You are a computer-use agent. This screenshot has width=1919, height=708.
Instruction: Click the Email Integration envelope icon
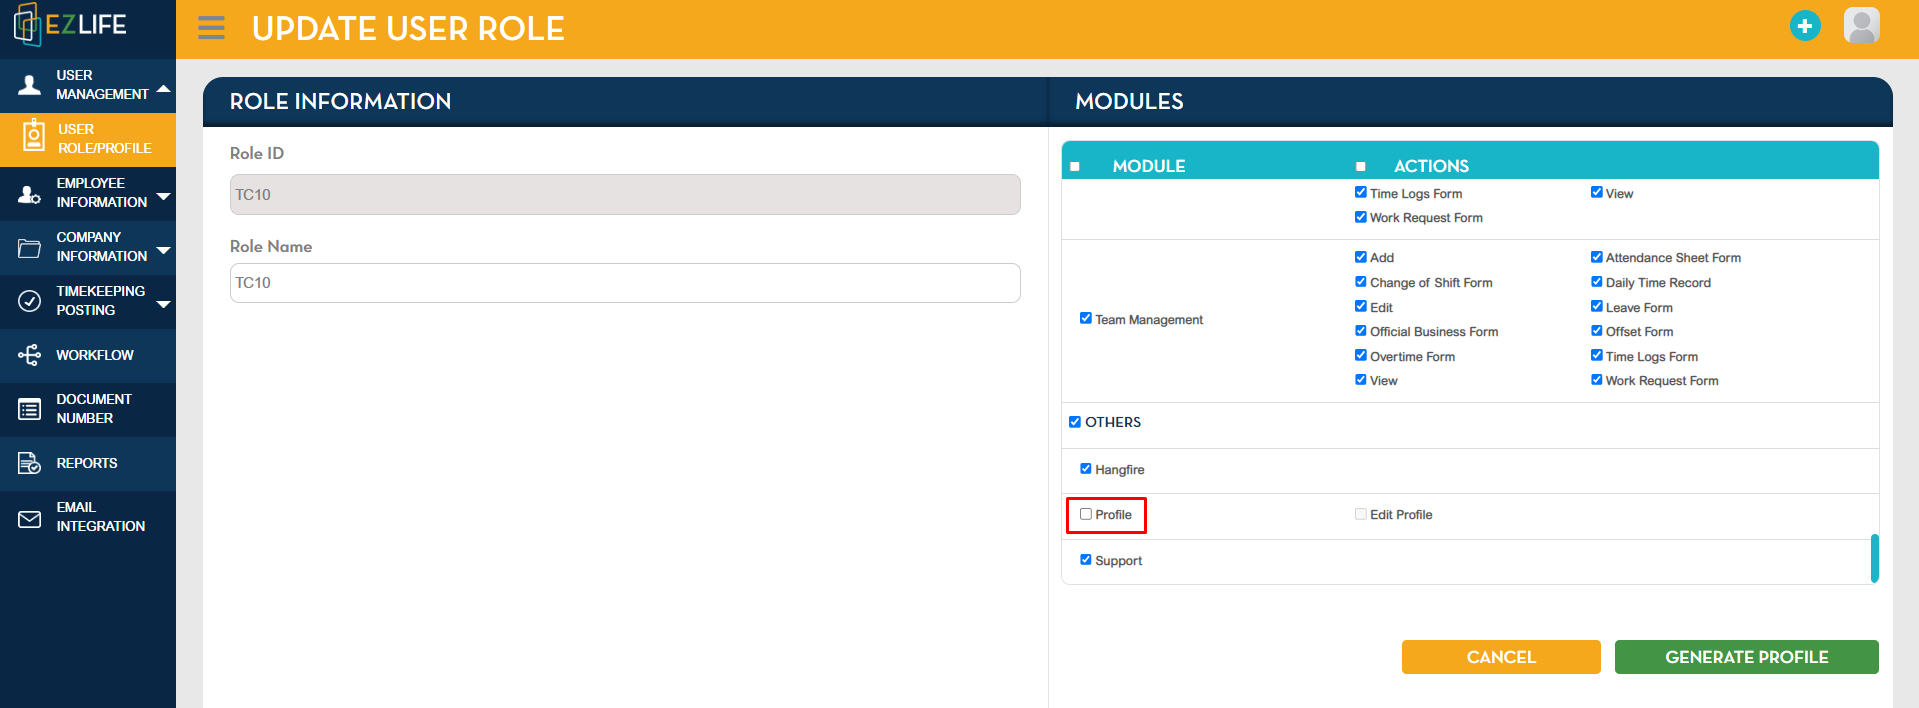click(30, 519)
